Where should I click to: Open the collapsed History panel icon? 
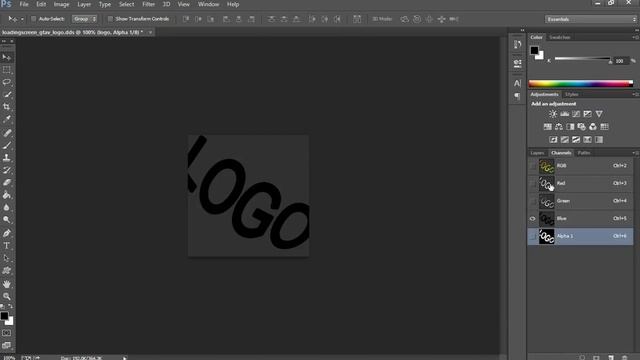[518, 44]
